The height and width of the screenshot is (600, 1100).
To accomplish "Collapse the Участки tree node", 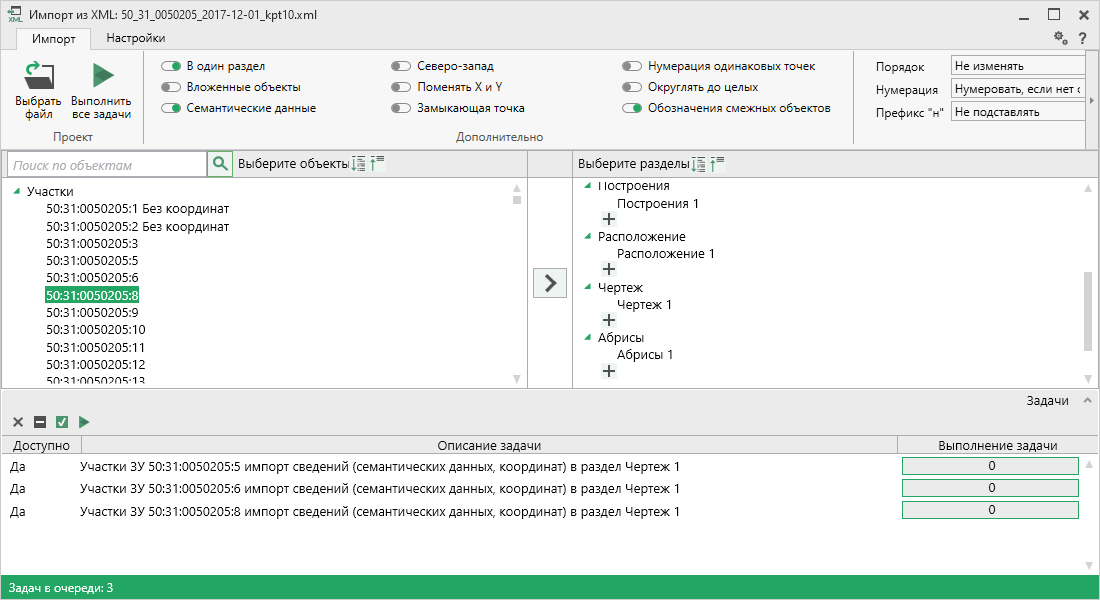I will pyautogui.click(x=17, y=192).
